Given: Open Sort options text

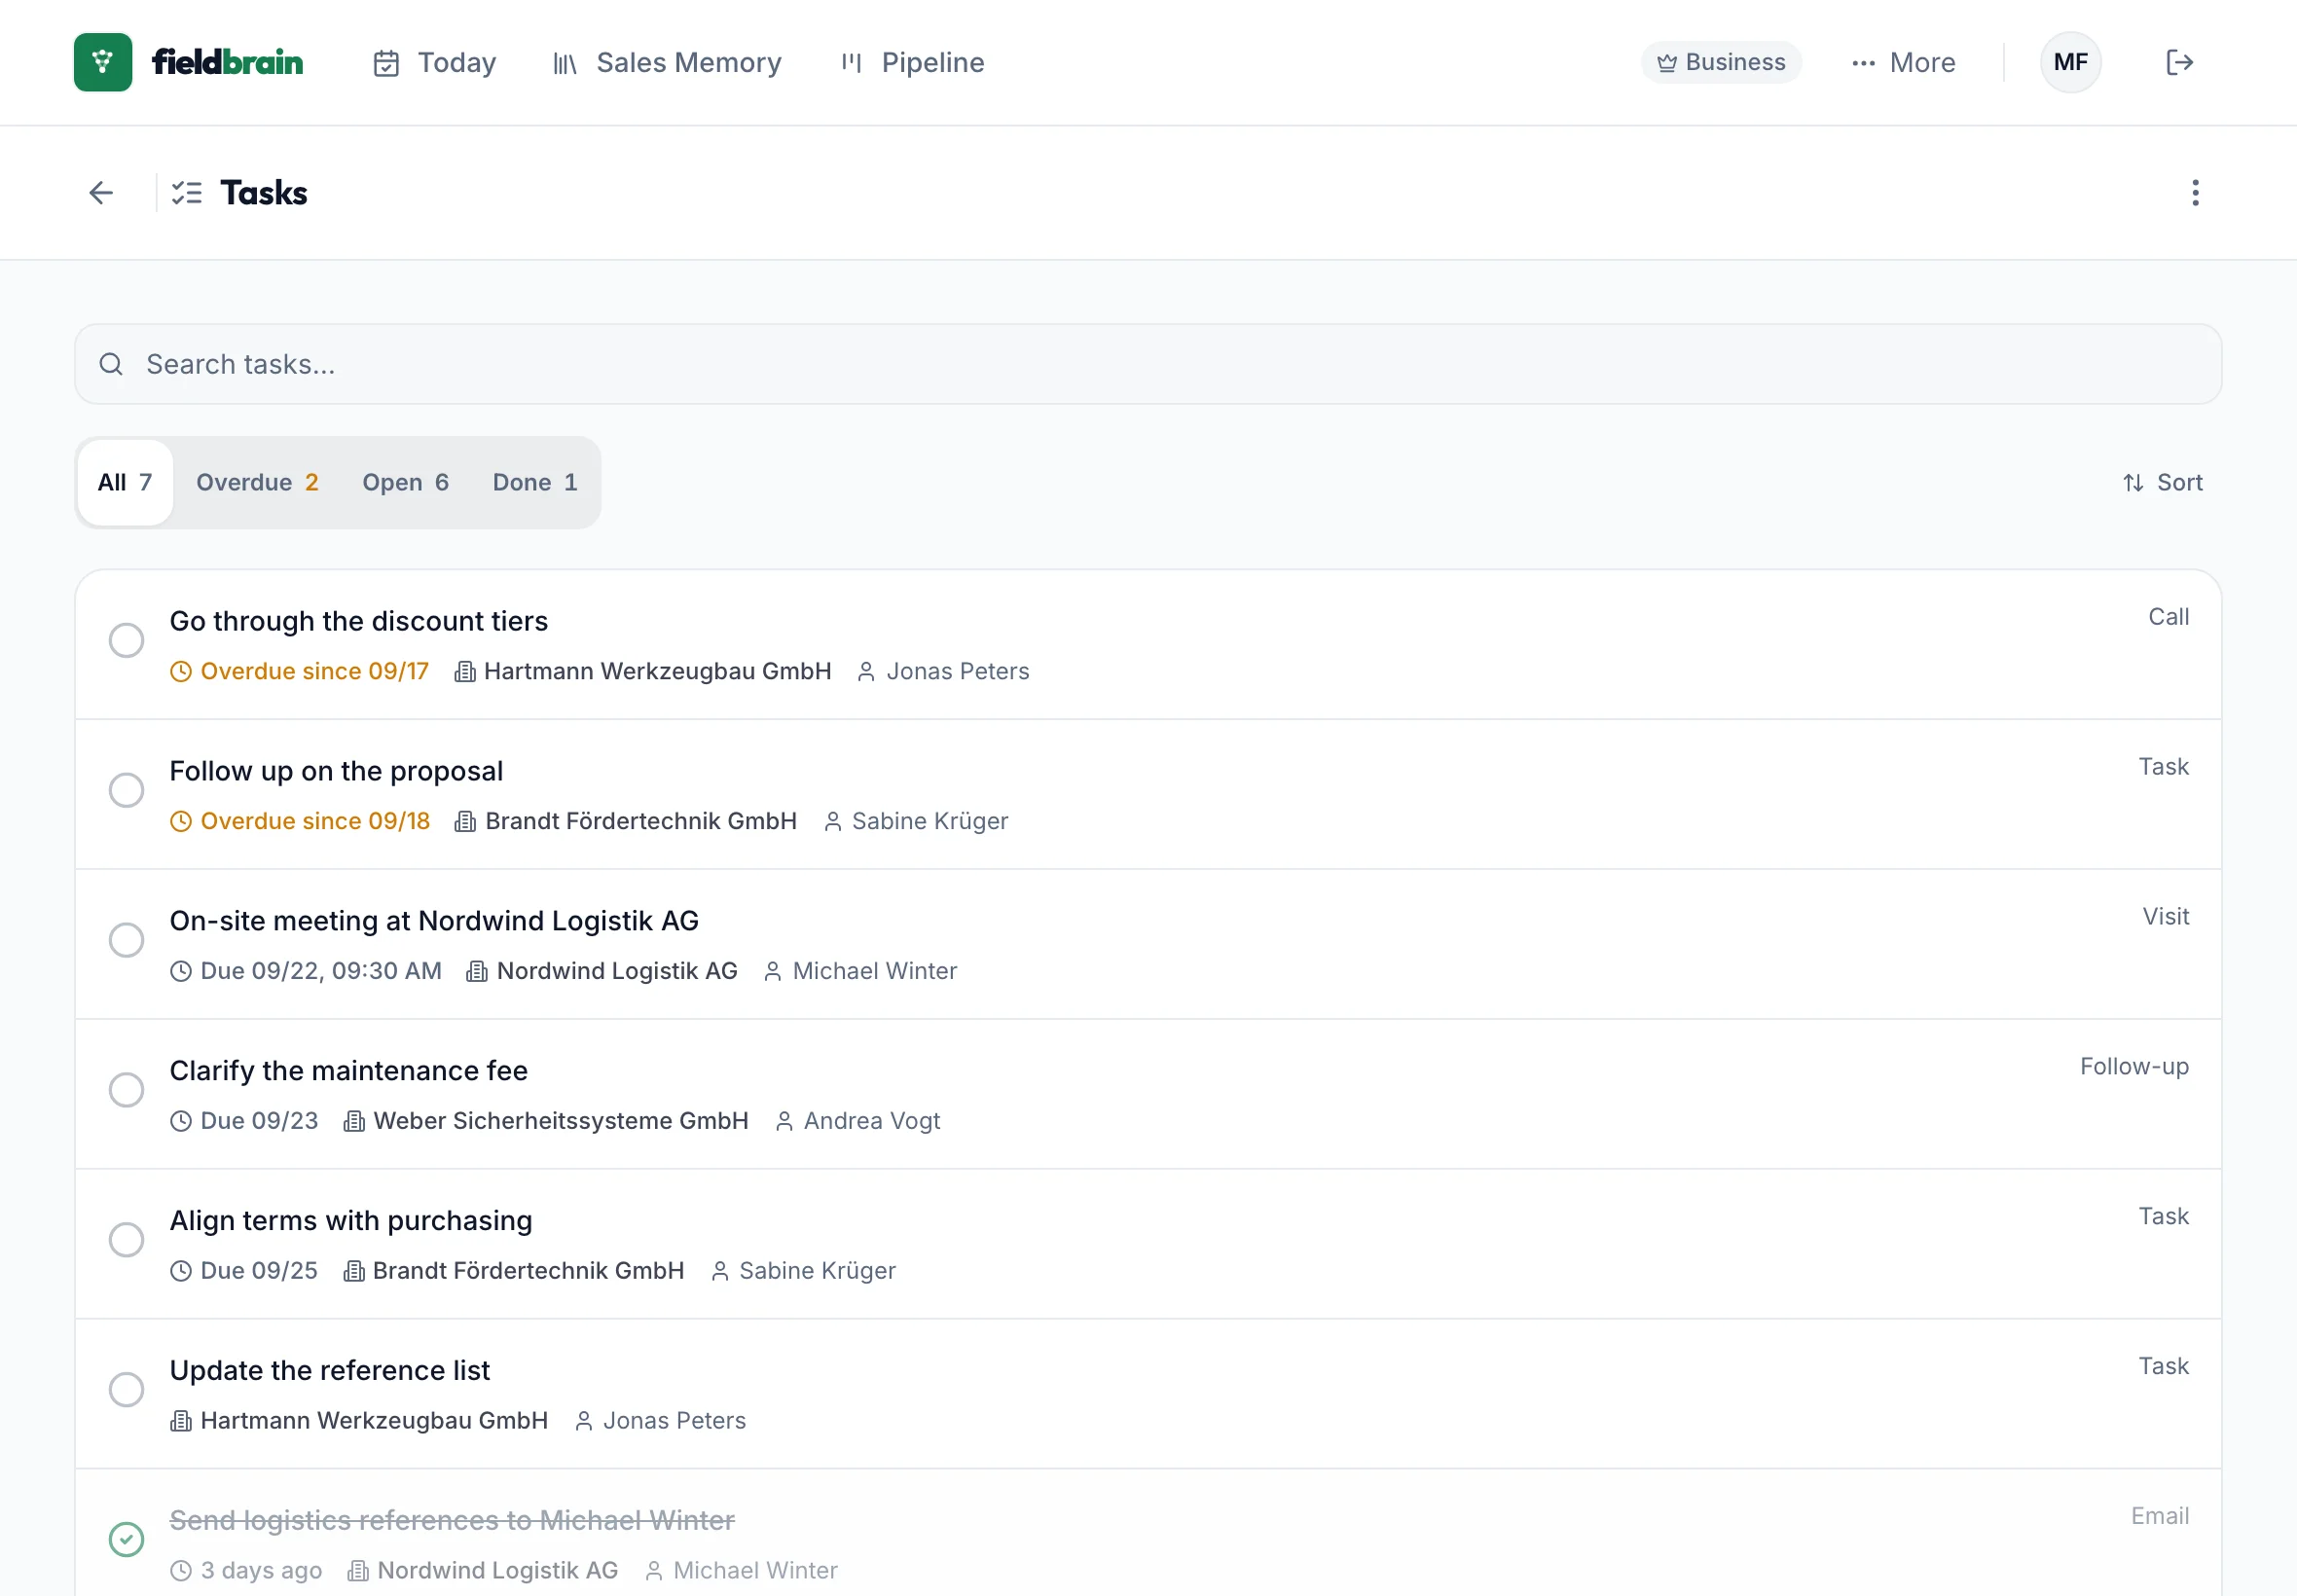Looking at the screenshot, I should coord(2180,483).
